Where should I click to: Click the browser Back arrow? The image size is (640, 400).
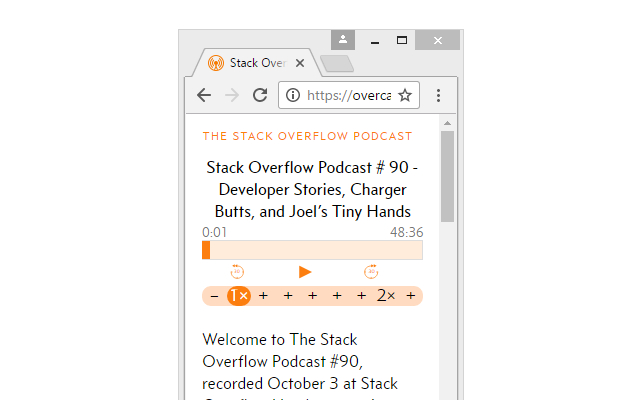pos(204,96)
